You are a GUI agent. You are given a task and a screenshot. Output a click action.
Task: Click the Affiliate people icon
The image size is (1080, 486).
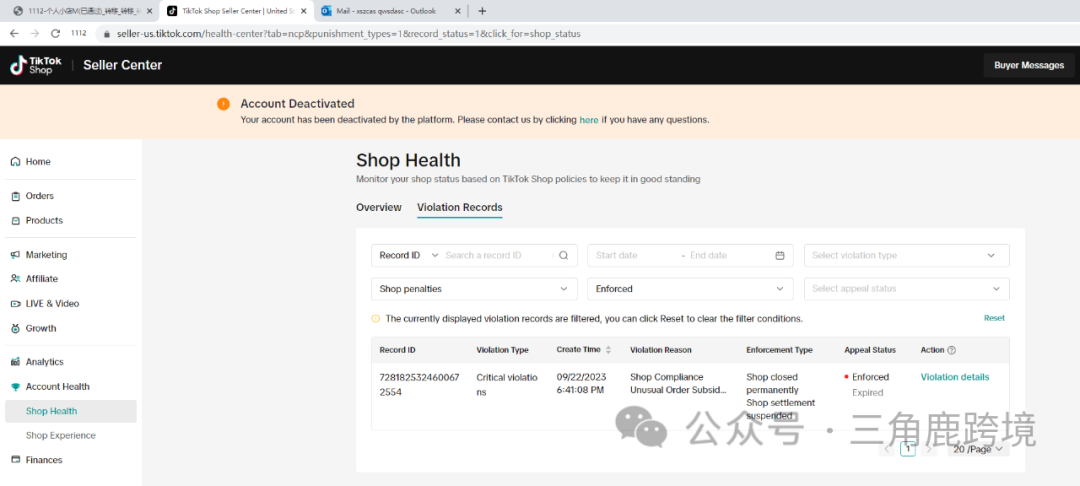point(15,279)
